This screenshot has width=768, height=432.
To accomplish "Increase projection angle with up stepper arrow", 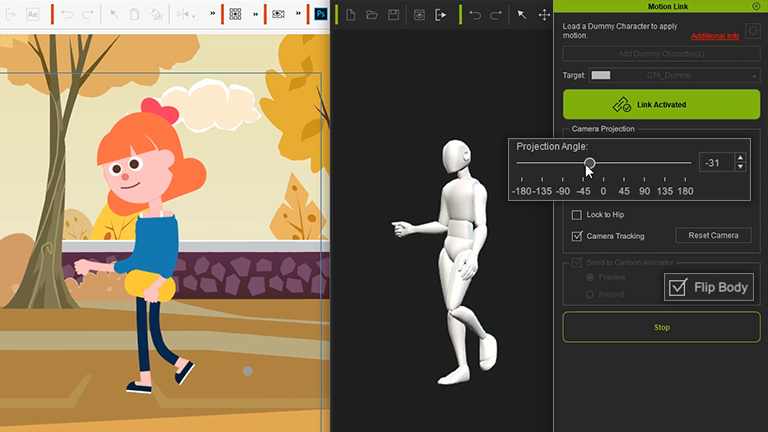I will click(740, 158).
